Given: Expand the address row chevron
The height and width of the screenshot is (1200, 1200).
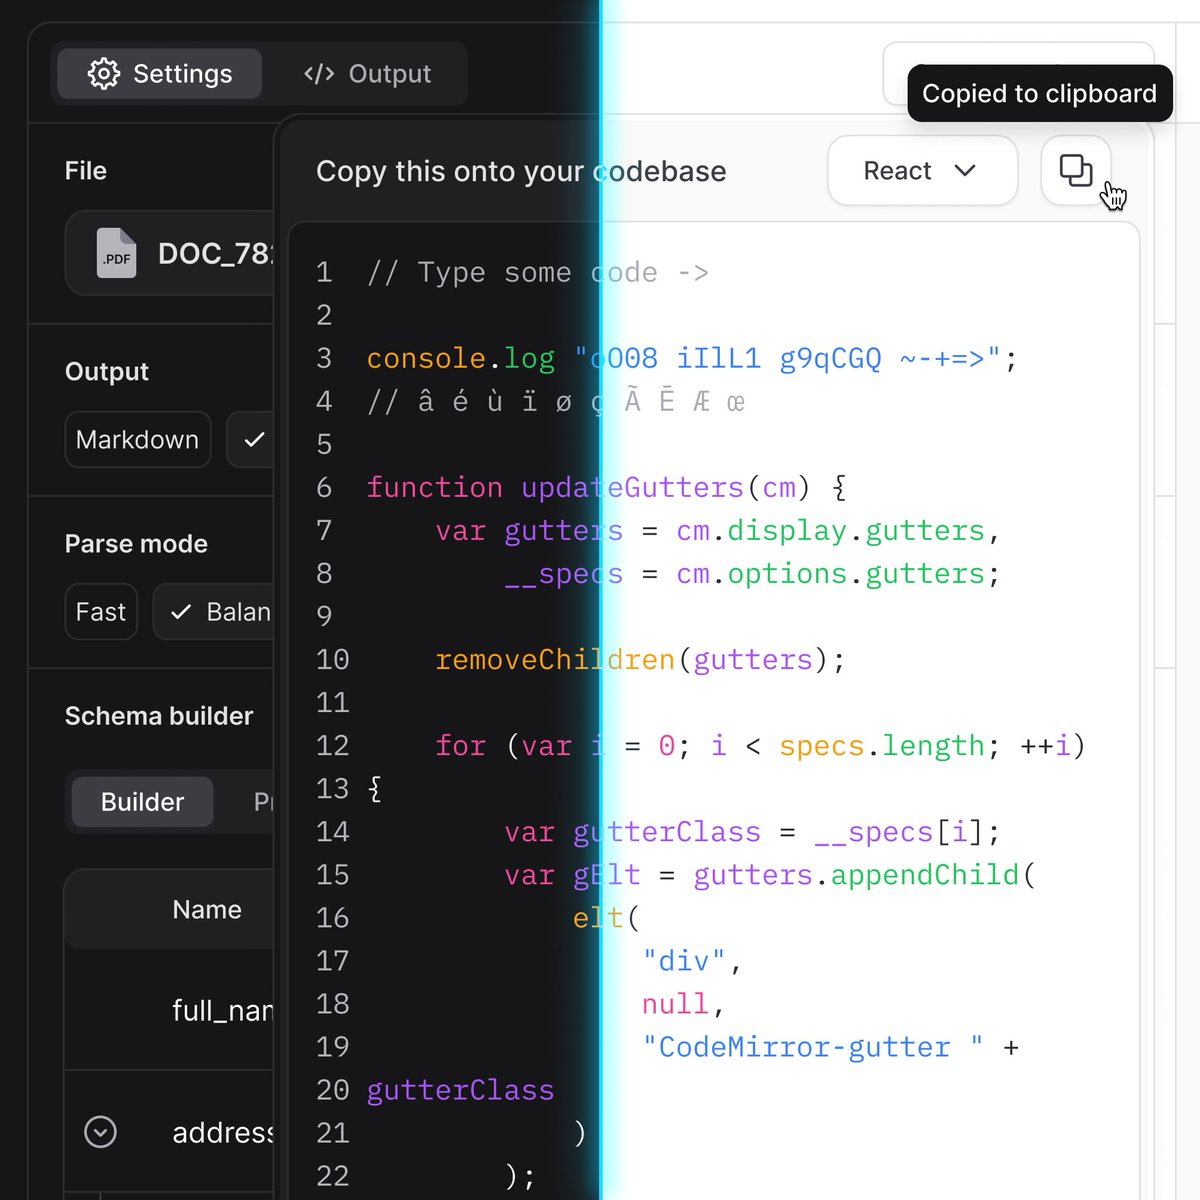Looking at the screenshot, I should pyautogui.click(x=100, y=1132).
